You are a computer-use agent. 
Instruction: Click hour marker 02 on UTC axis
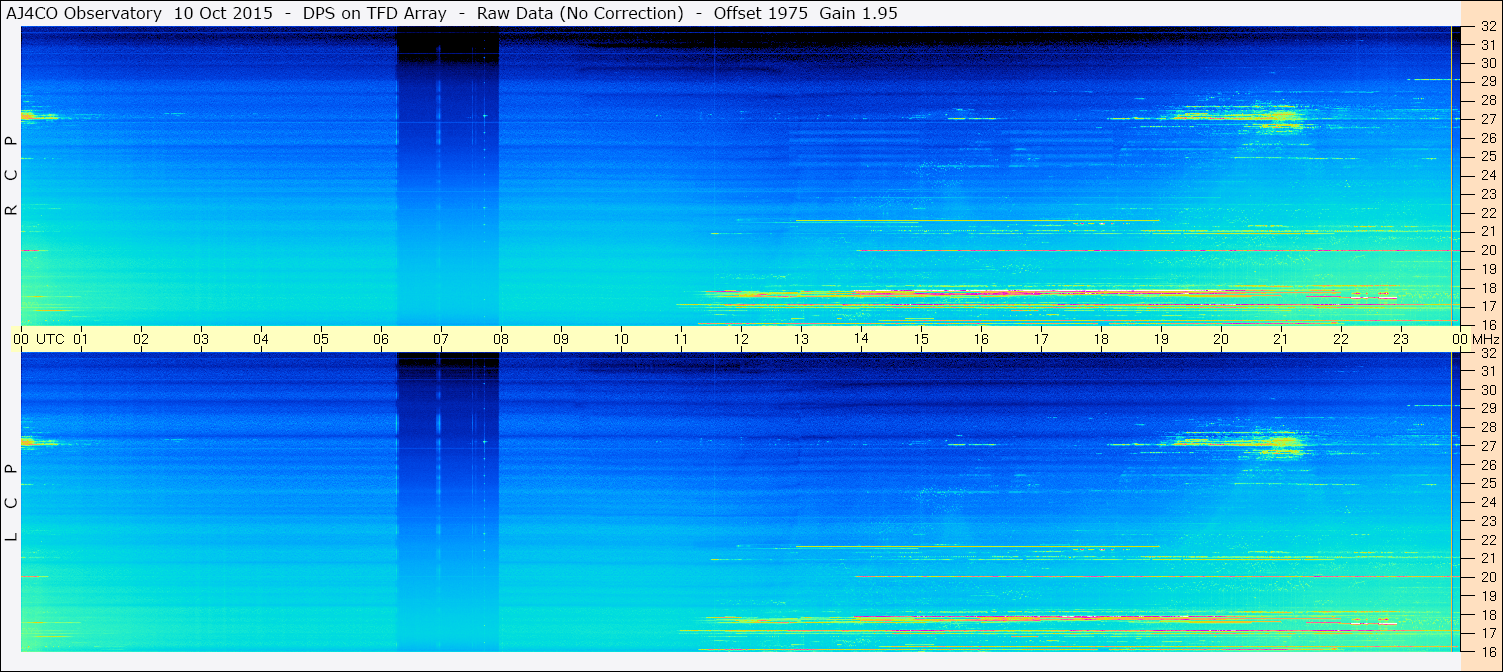pyautogui.click(x=141, y=339)
